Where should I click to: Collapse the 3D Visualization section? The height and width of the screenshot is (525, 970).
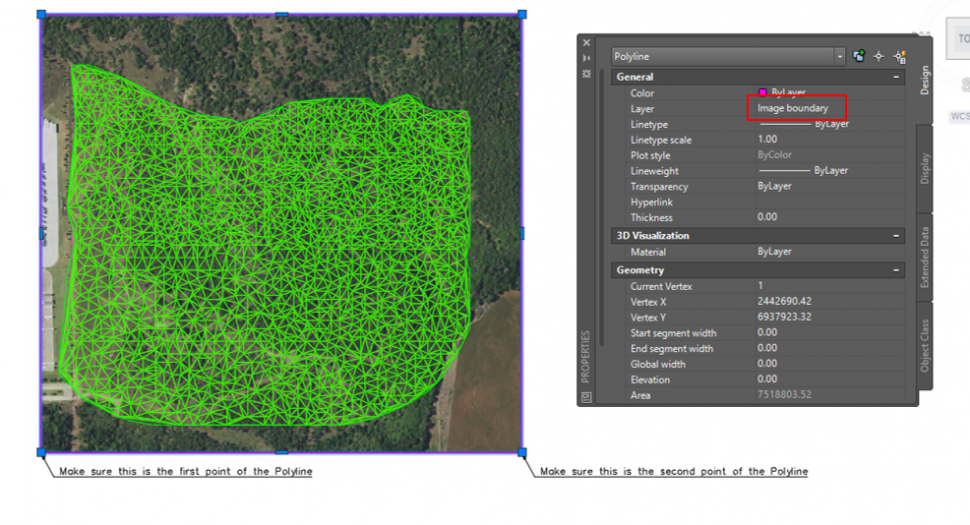click(897, 236)
